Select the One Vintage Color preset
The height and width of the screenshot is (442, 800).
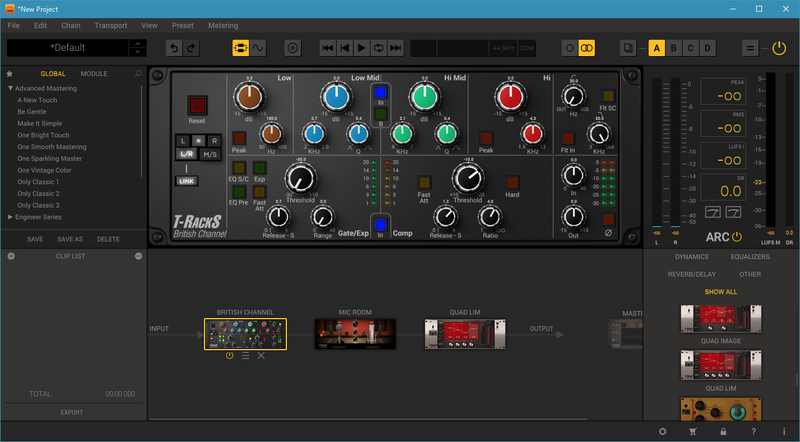44,170
